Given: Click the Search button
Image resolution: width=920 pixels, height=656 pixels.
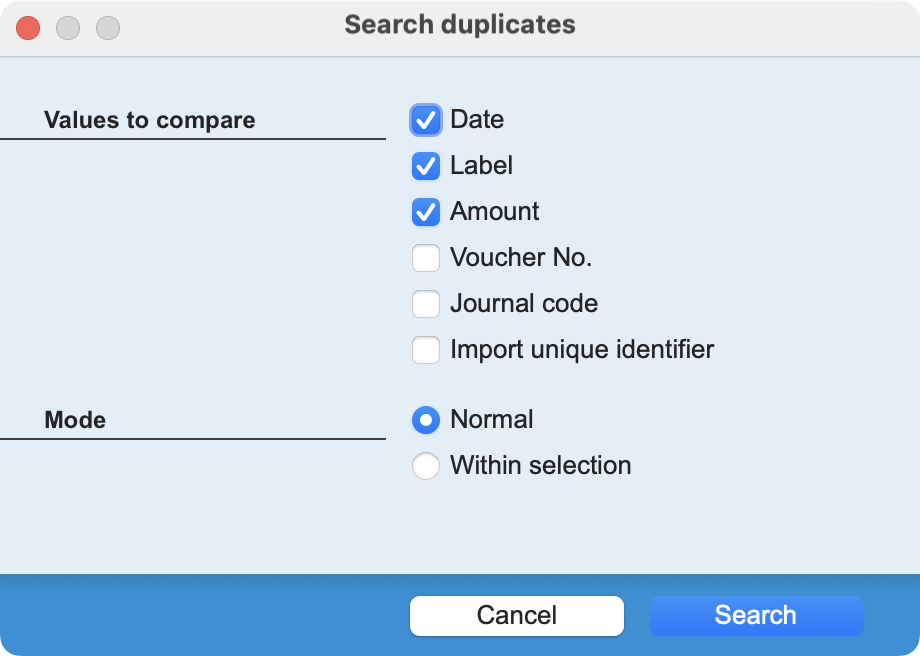Looking at the screenshot, I should coord(756,616).
